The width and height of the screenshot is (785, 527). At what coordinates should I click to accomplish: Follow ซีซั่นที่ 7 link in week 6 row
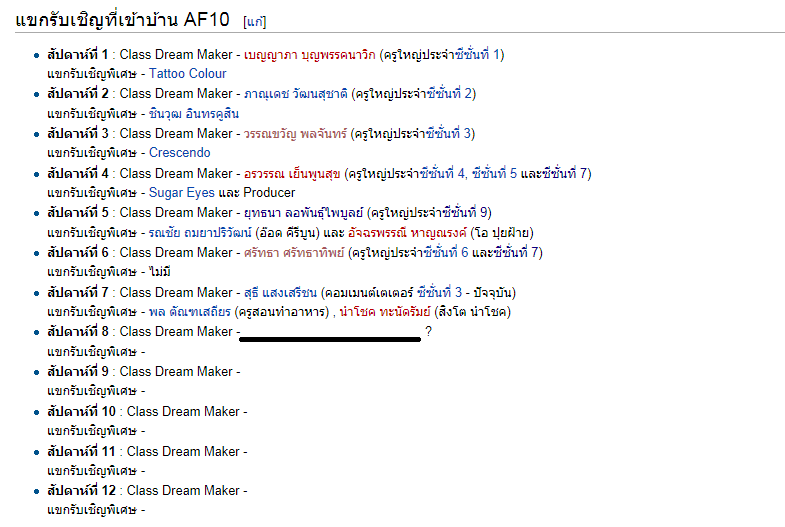[x=516, y=253]
